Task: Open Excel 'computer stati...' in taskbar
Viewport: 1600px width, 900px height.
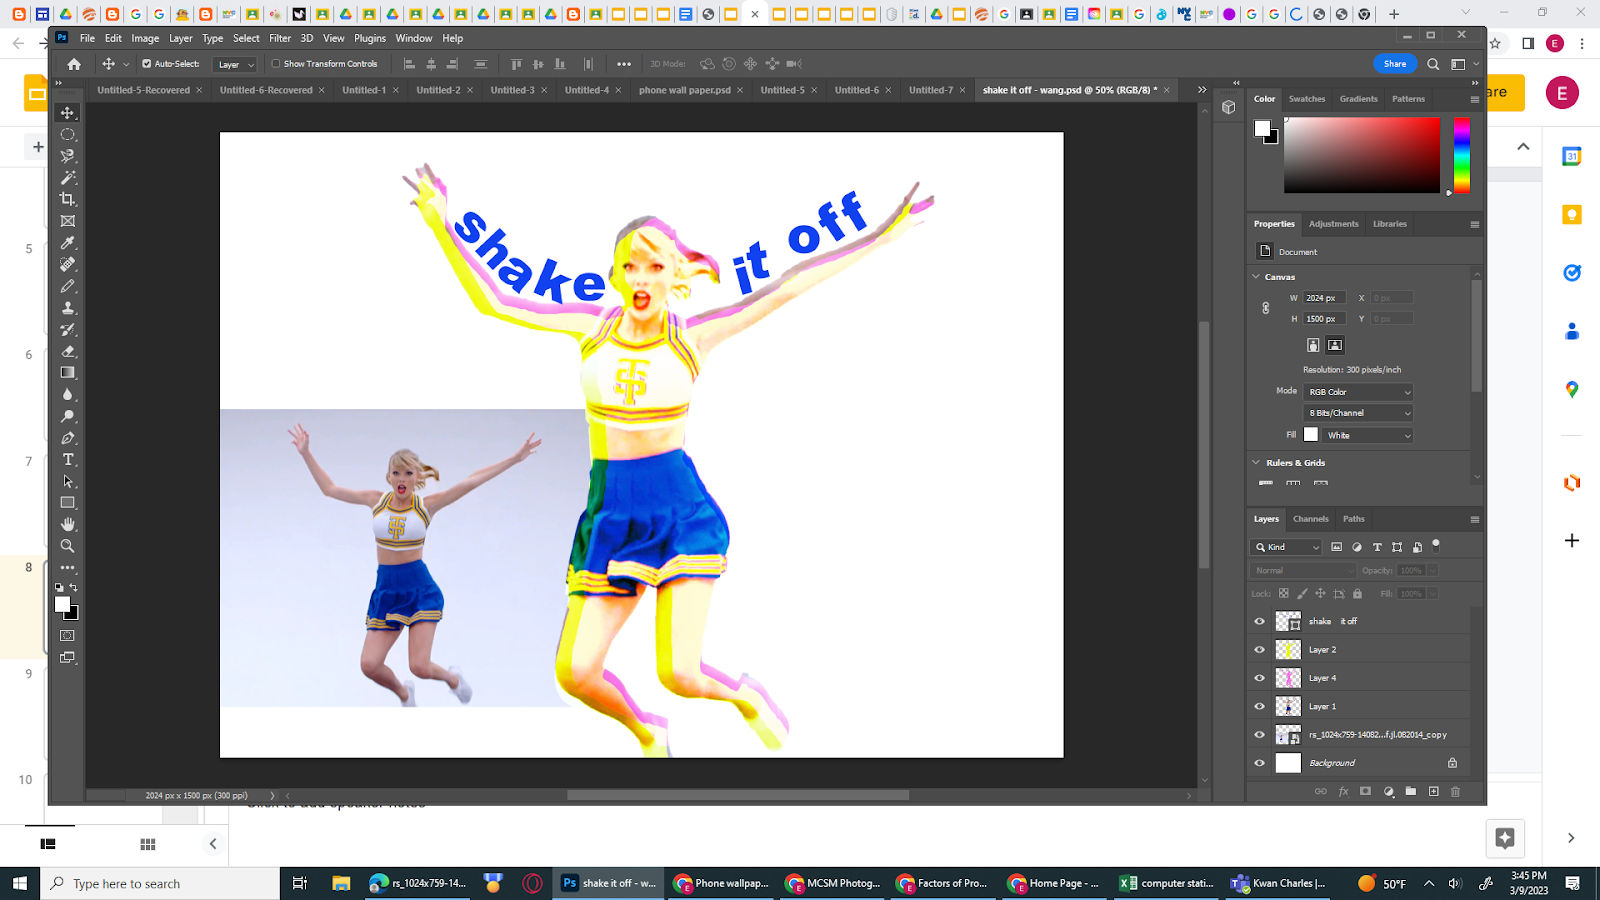Action: (1167, 884)
